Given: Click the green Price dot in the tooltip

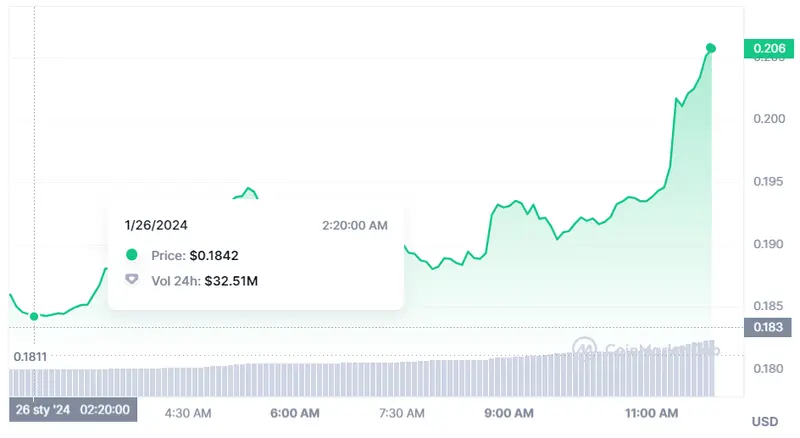Looking at the screenshot, I should point(132,255).
